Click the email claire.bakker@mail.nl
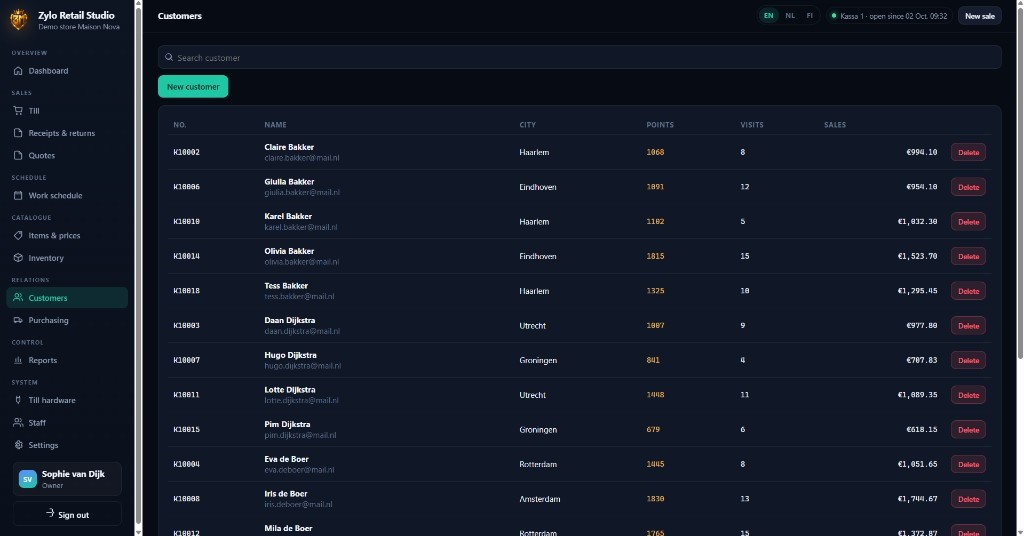 click(301, 158)
